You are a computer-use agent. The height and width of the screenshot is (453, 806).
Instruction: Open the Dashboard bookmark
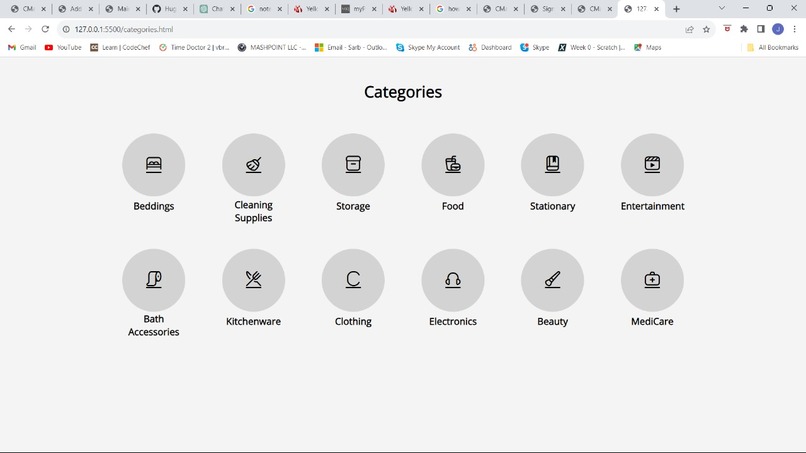click(x=490, y=47)
